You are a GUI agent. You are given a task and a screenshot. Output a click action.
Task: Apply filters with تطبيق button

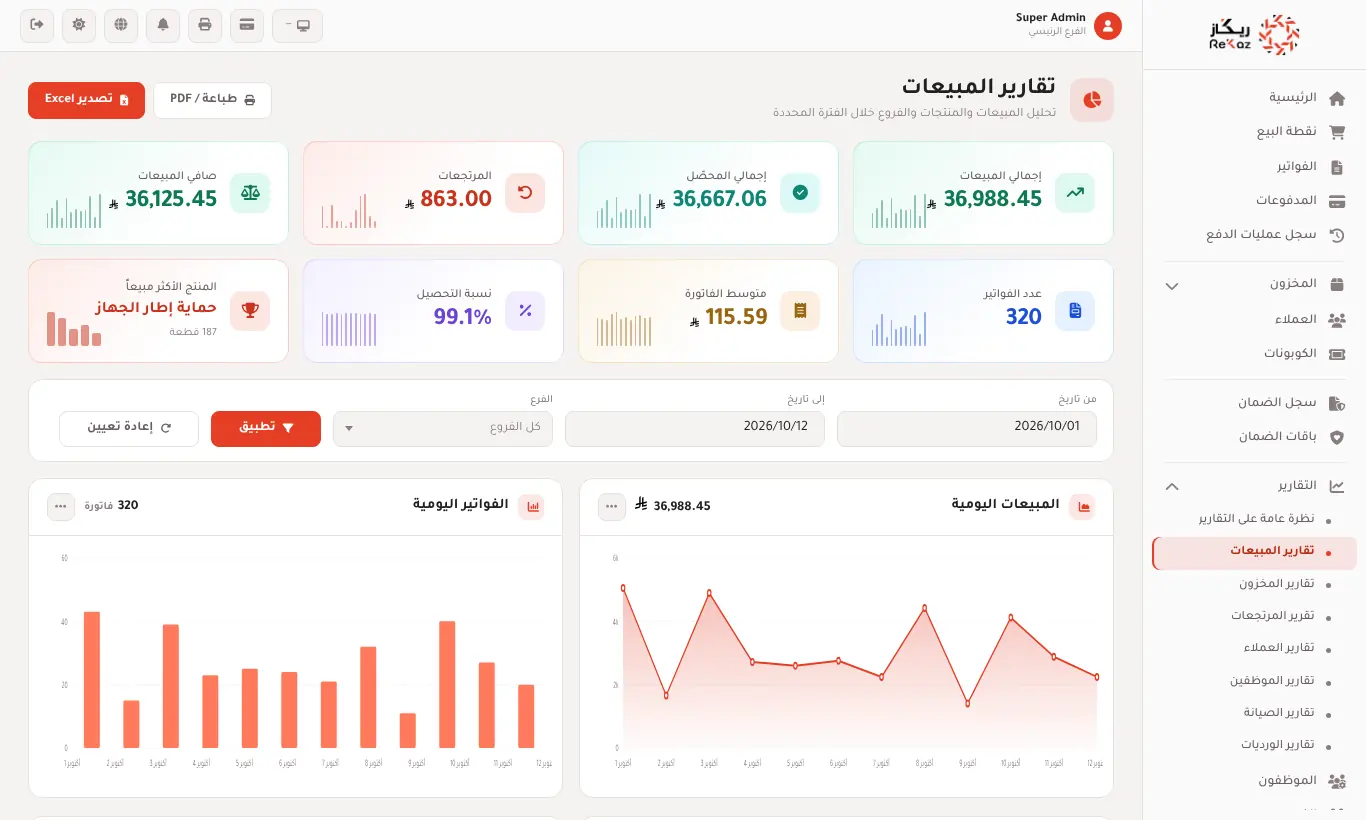coord(266,428)
